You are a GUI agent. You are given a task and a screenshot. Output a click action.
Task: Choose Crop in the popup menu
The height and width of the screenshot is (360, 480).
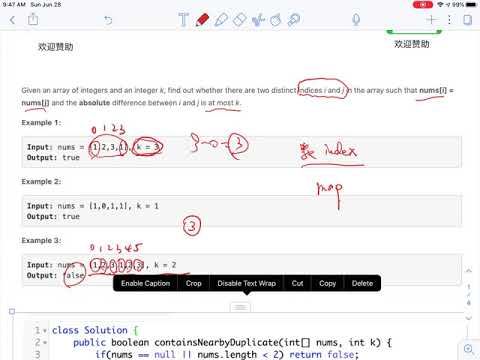(x=194, y=283)
